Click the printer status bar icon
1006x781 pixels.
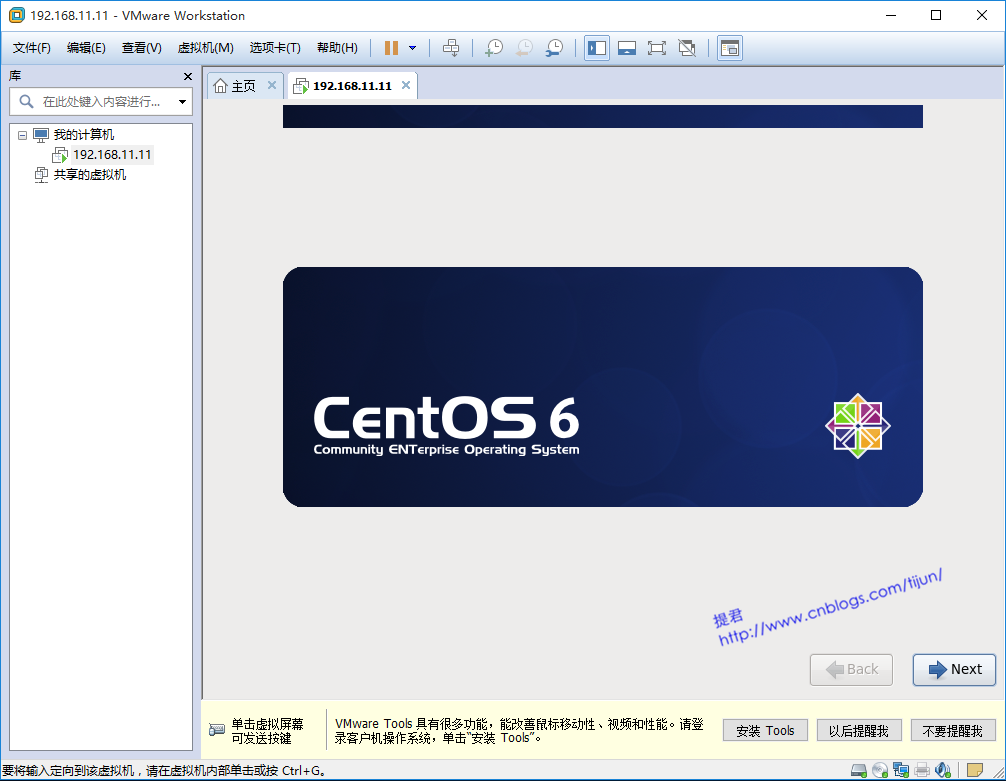tap(923, 770)
